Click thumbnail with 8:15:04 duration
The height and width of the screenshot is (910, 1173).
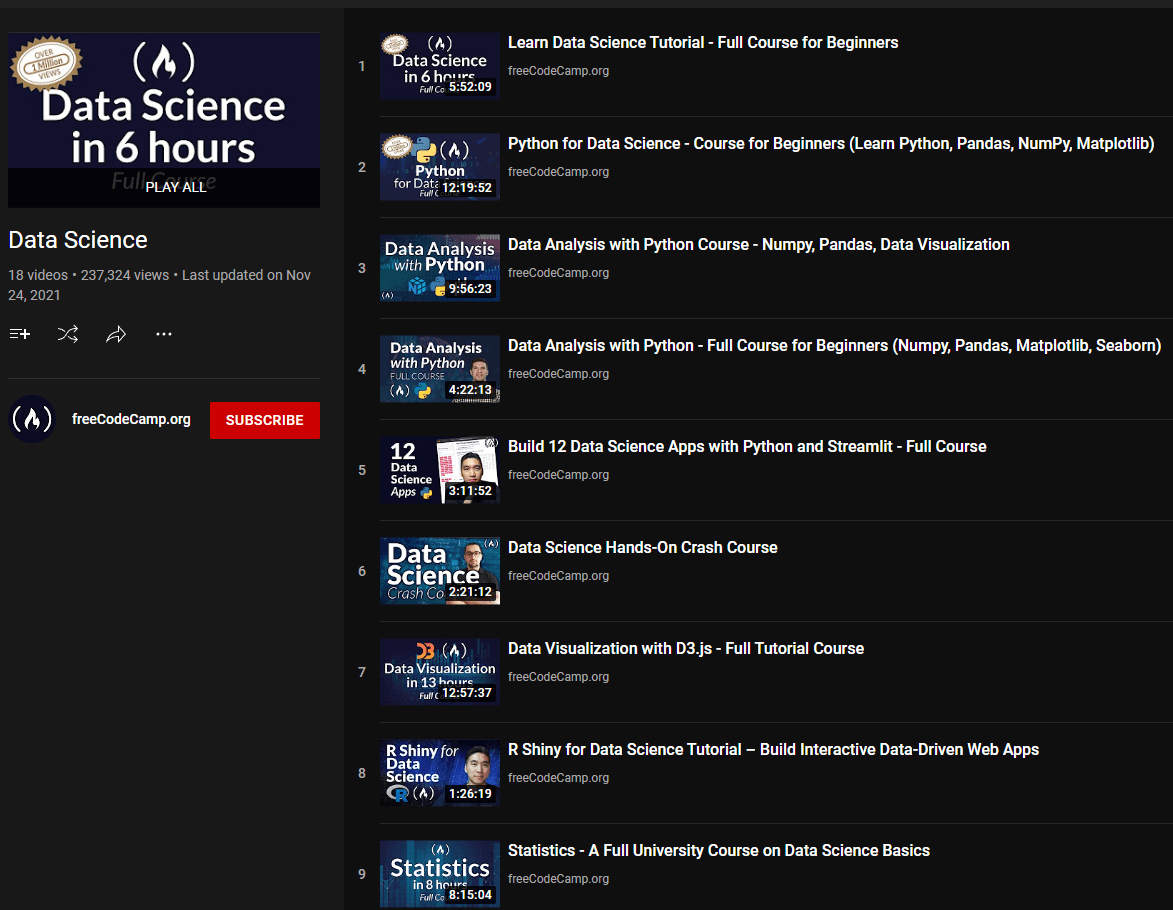click(x=440, y=874)
